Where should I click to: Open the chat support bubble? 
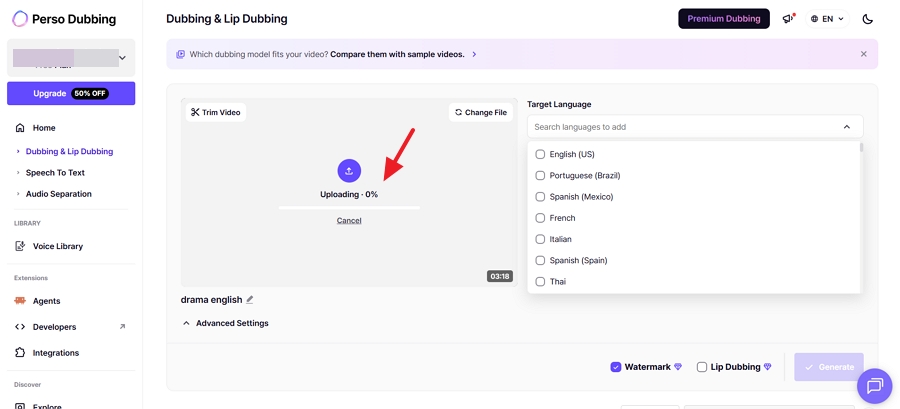click(874, 385)
